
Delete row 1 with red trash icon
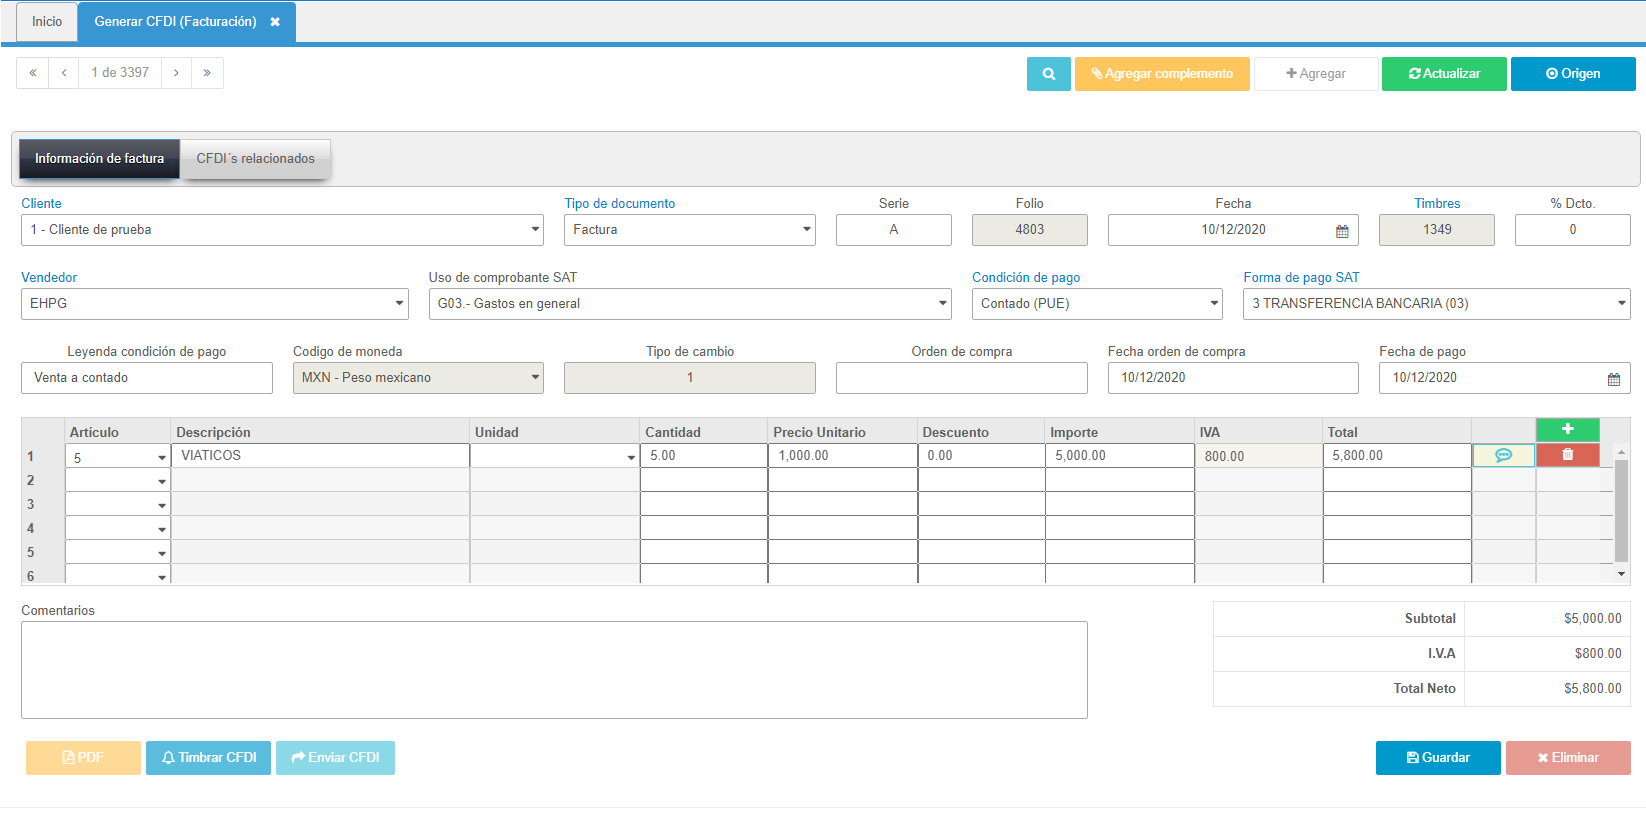click(x=1567, y=455)
